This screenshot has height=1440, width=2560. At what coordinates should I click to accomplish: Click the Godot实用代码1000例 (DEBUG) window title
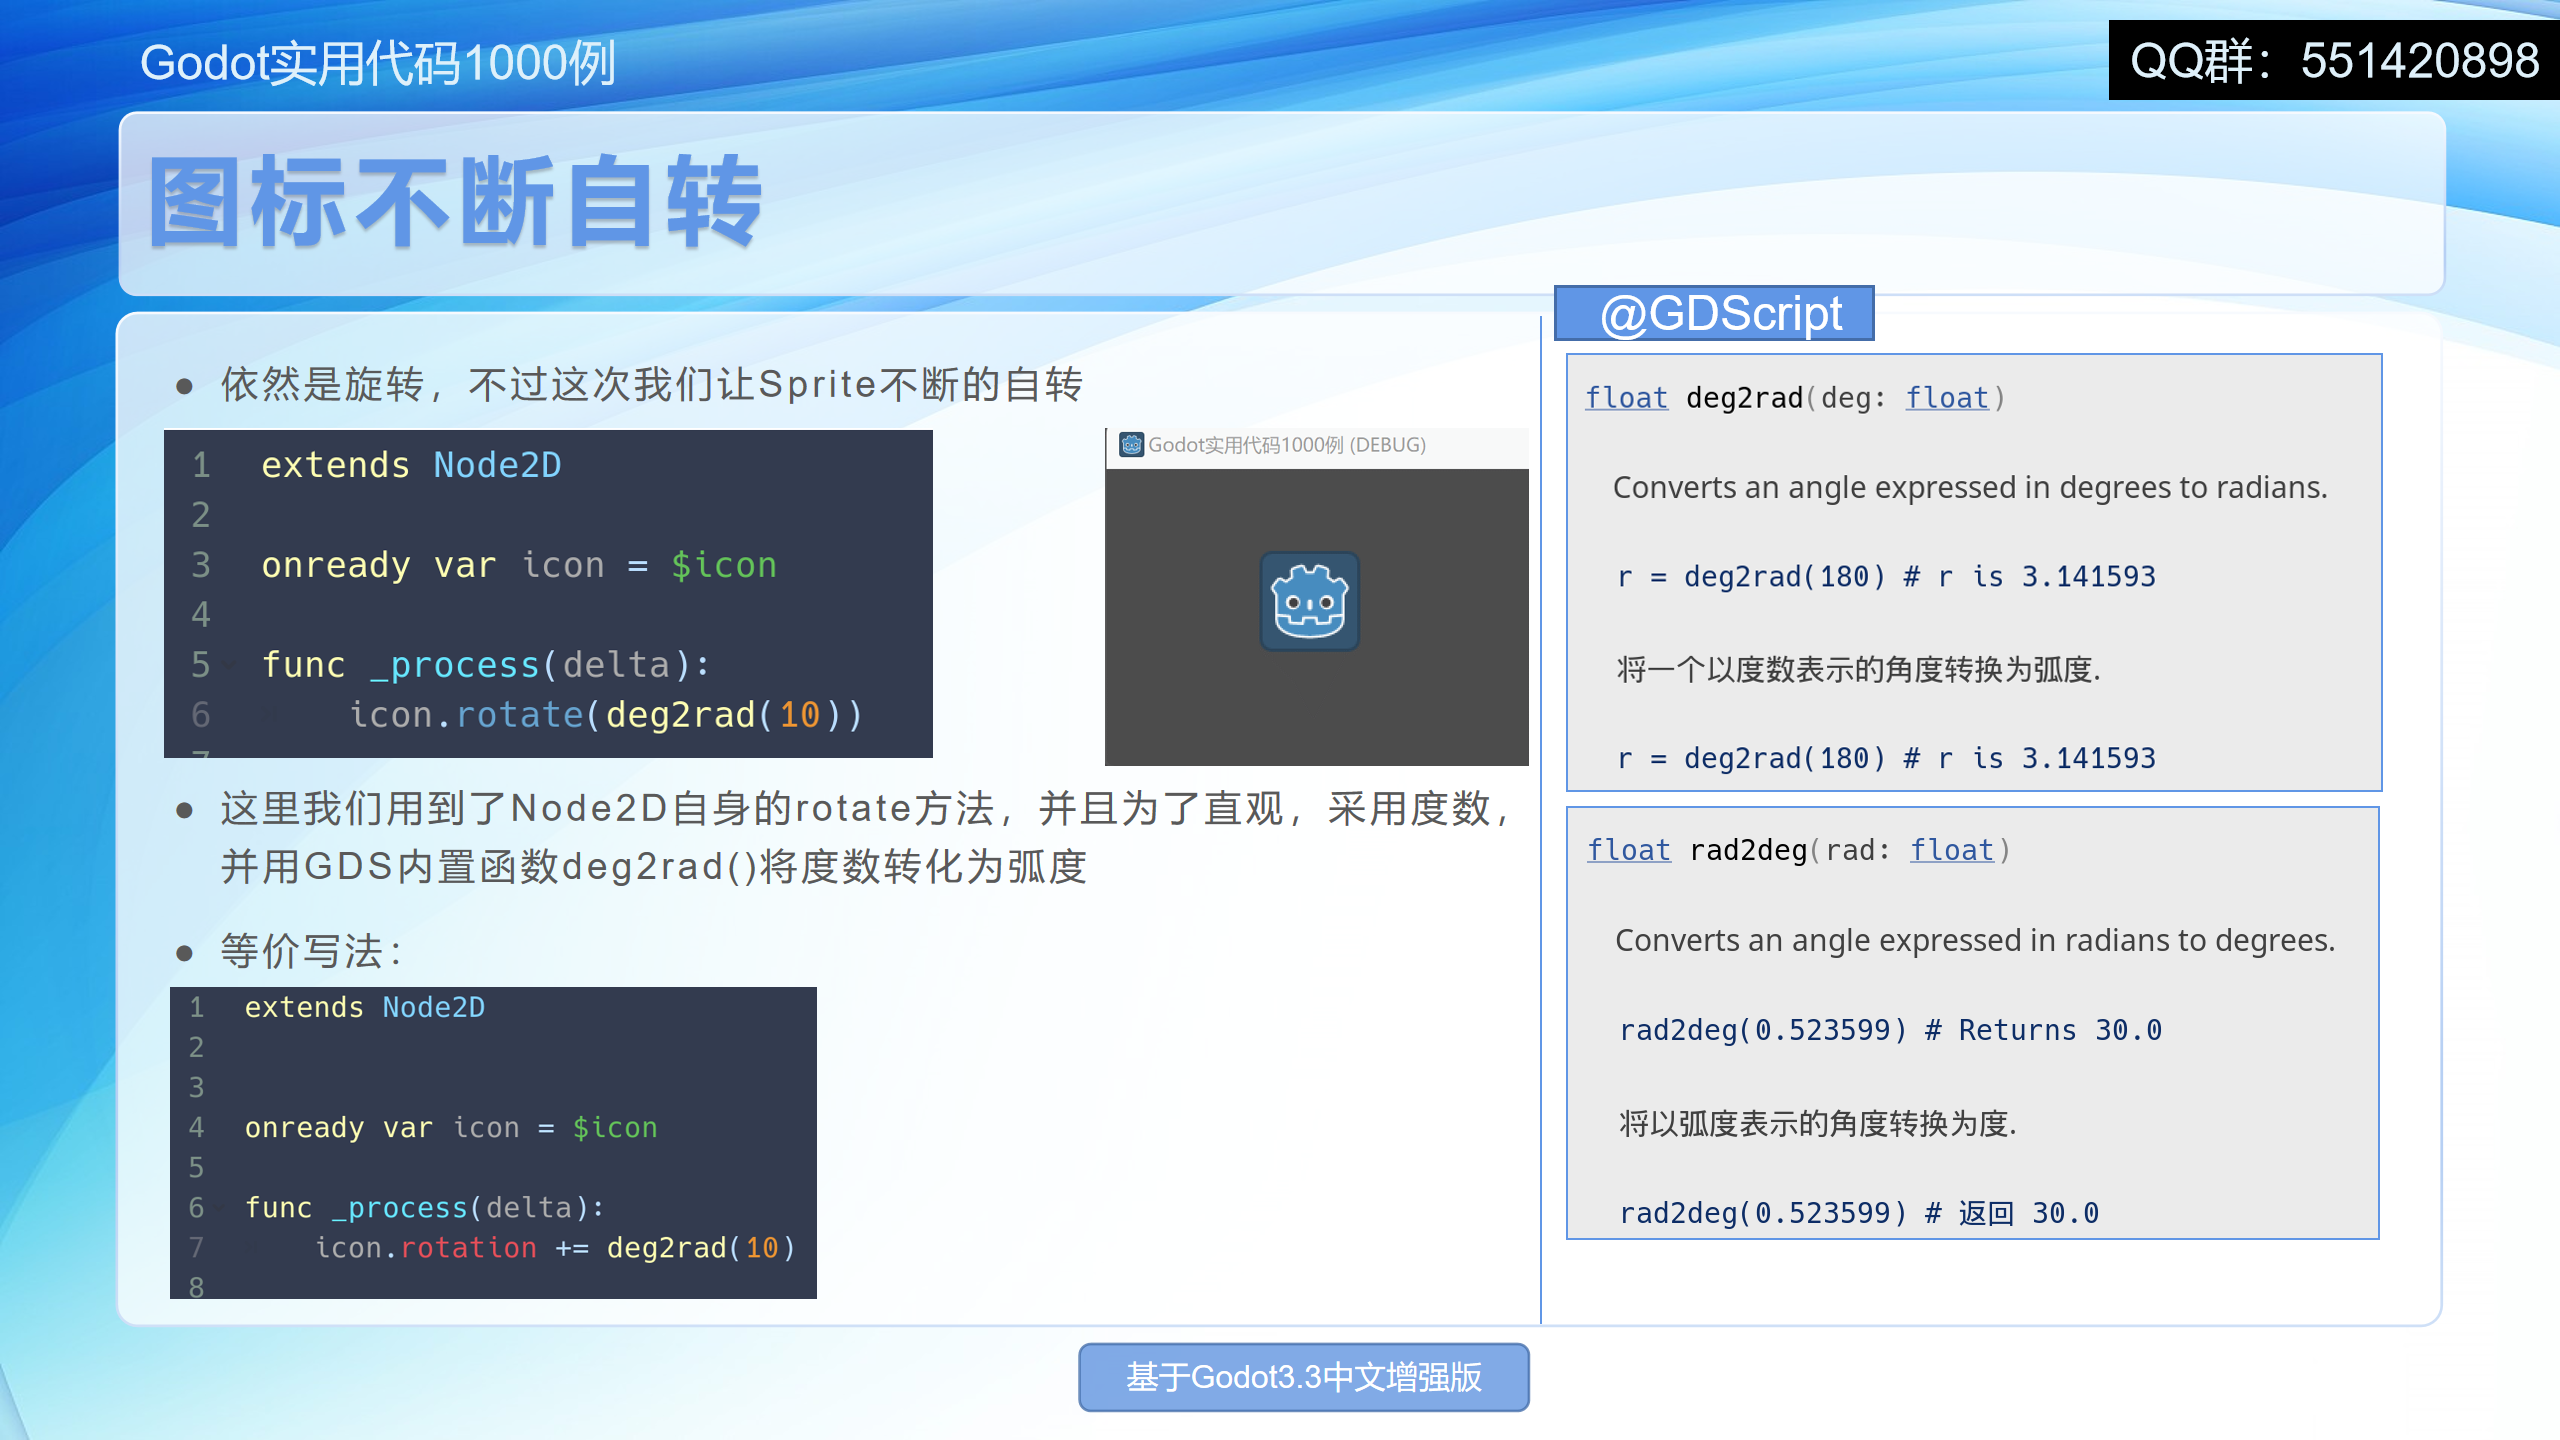pyautogui.click(x=1286, y=445)
